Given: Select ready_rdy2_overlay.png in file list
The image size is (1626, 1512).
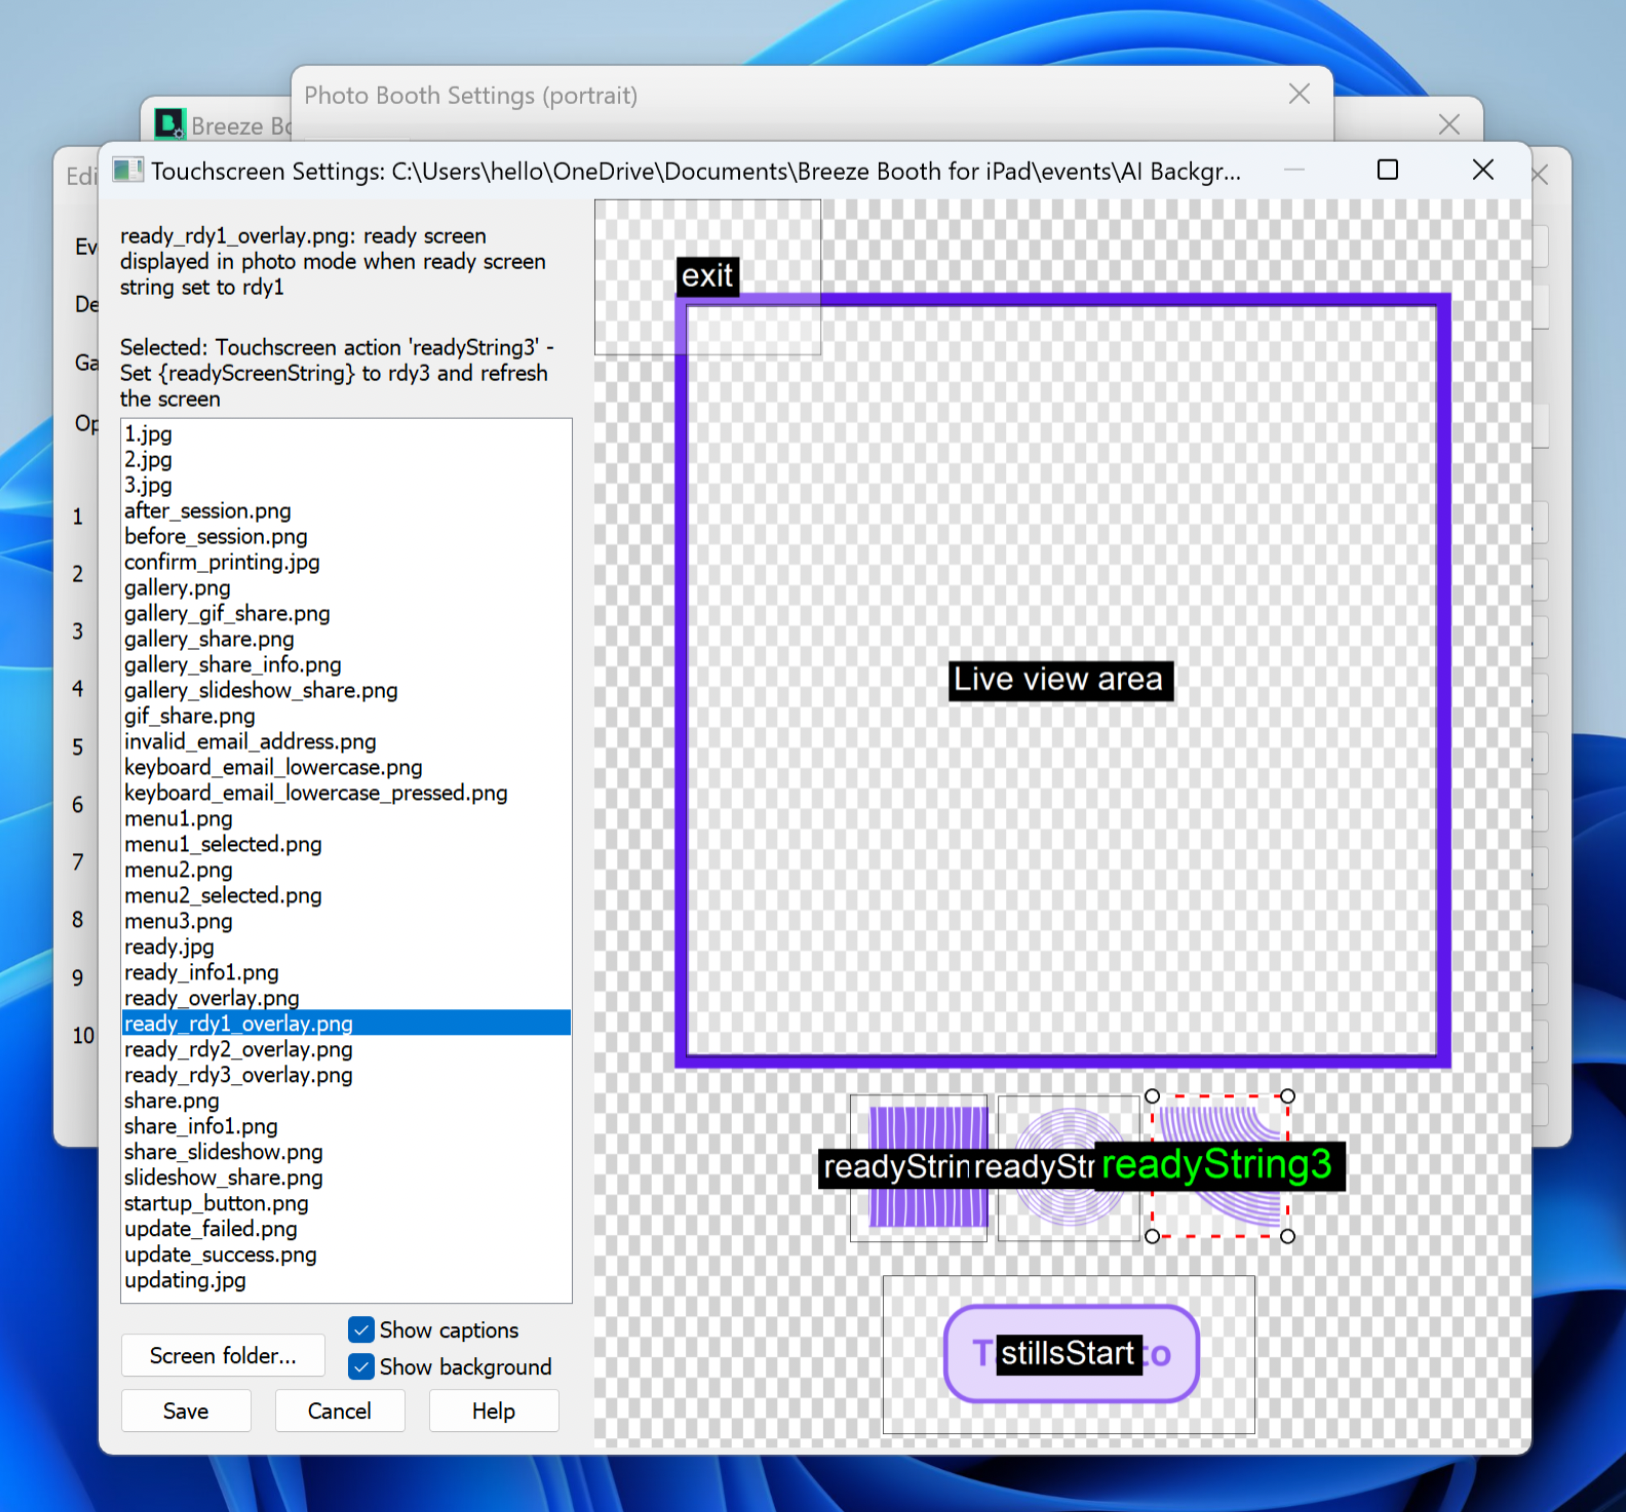Looking at the screenshot, I should point(238,1050).
